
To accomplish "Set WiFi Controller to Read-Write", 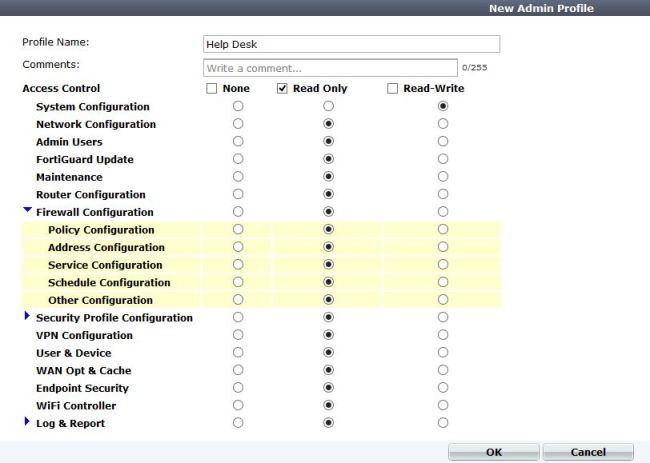I will click(x=443, y=405).
